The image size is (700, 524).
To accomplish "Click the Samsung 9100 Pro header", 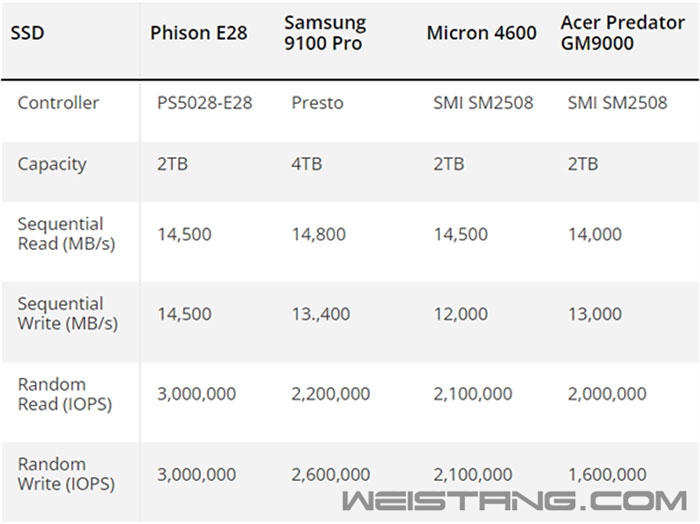I will tap(325, 33).
